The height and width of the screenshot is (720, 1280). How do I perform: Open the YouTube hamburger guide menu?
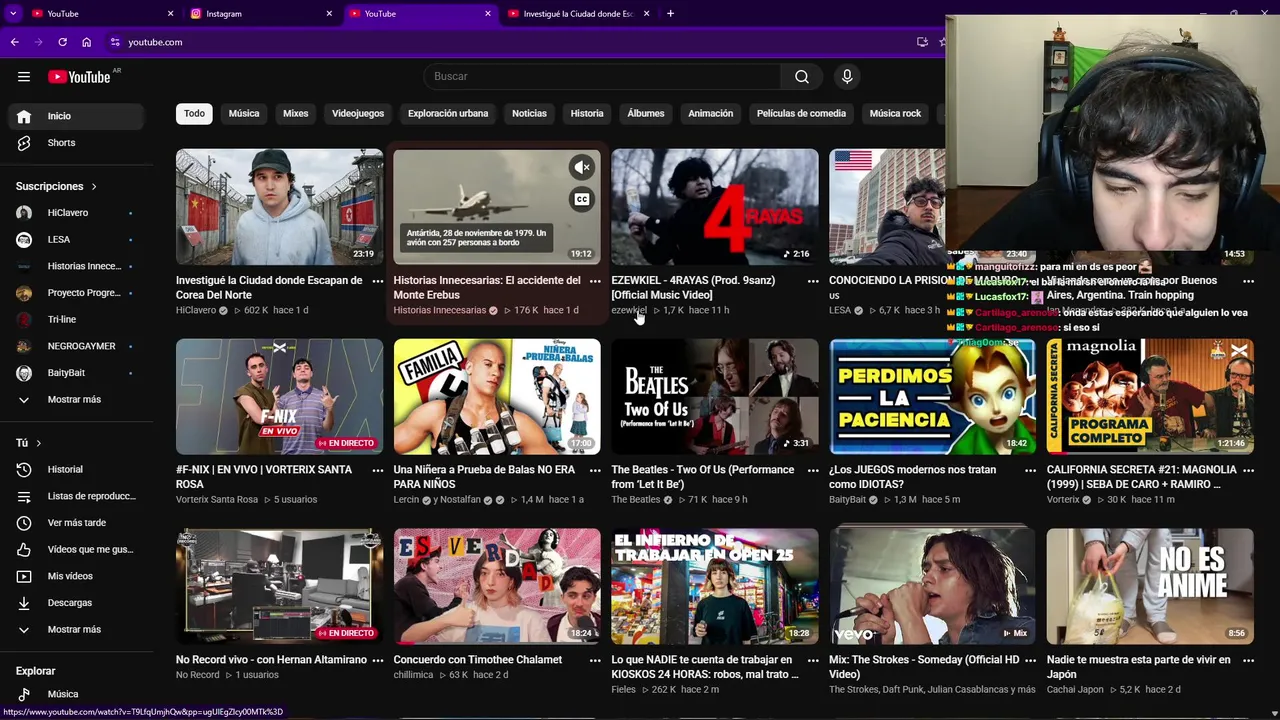(24, 76)
